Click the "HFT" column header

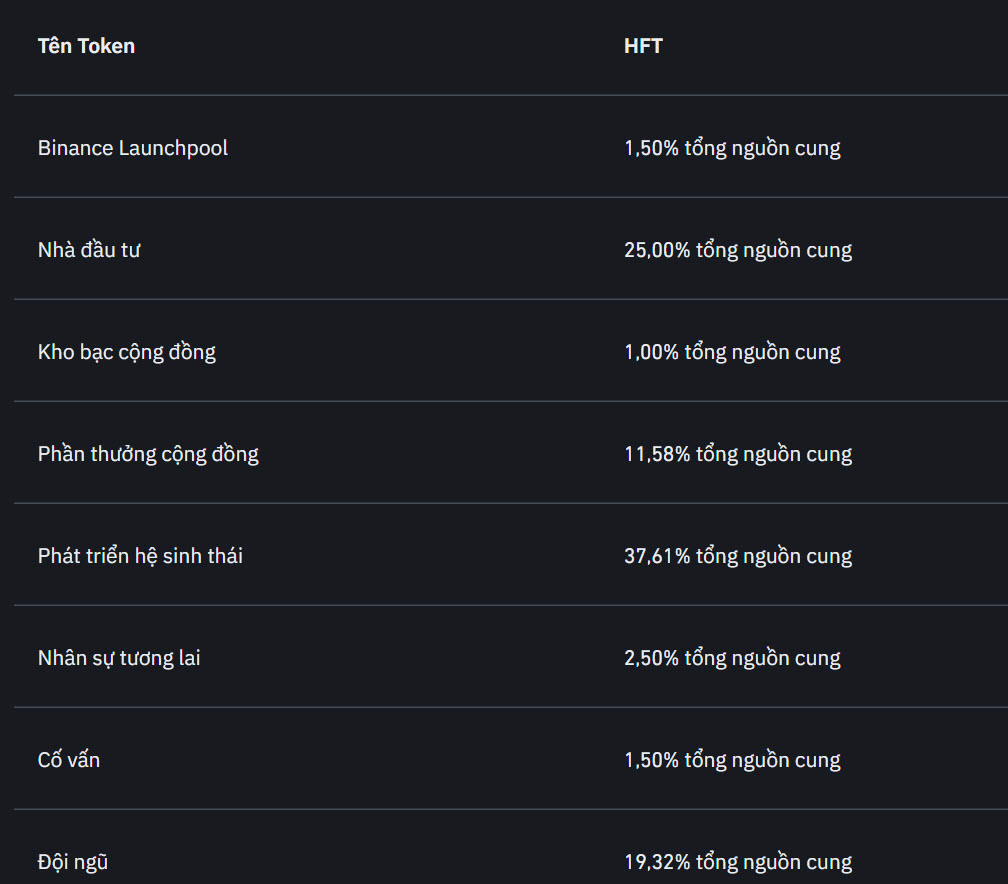tap(643, 46)
